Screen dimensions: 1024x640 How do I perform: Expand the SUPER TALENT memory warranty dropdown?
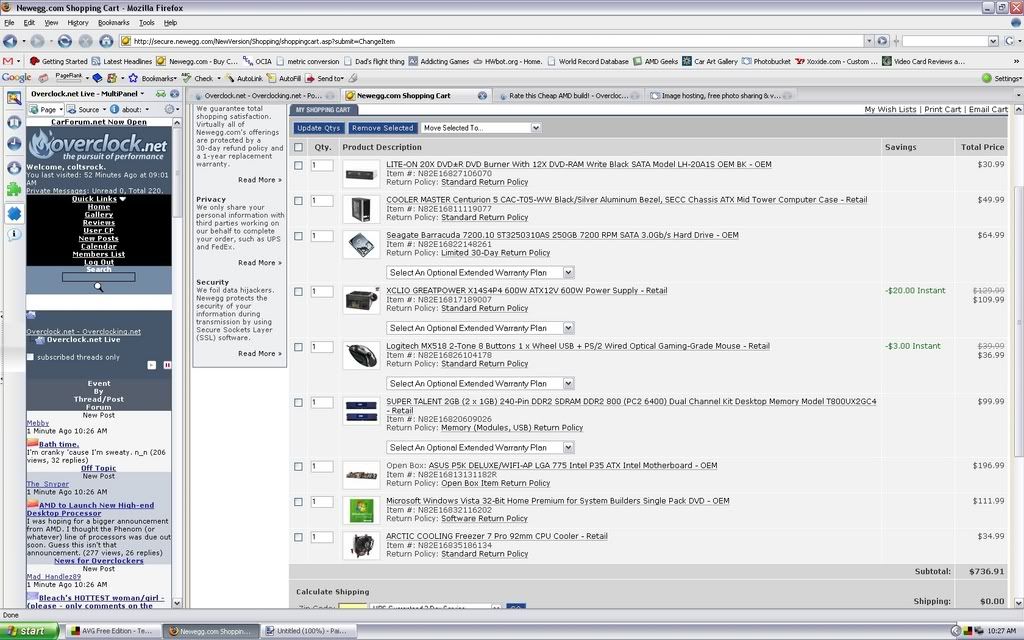(x=480, y=447)
